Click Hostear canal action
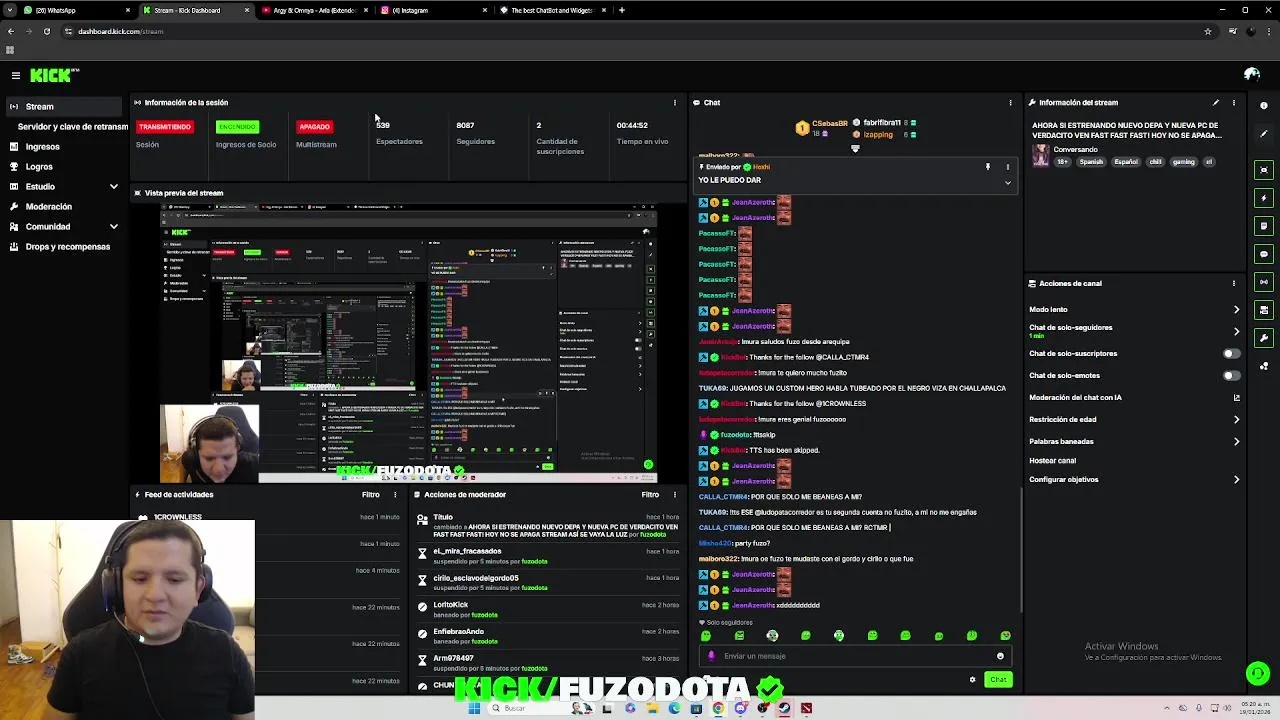This screenshot has width=1280, height=720. [x=1052, y=461]
